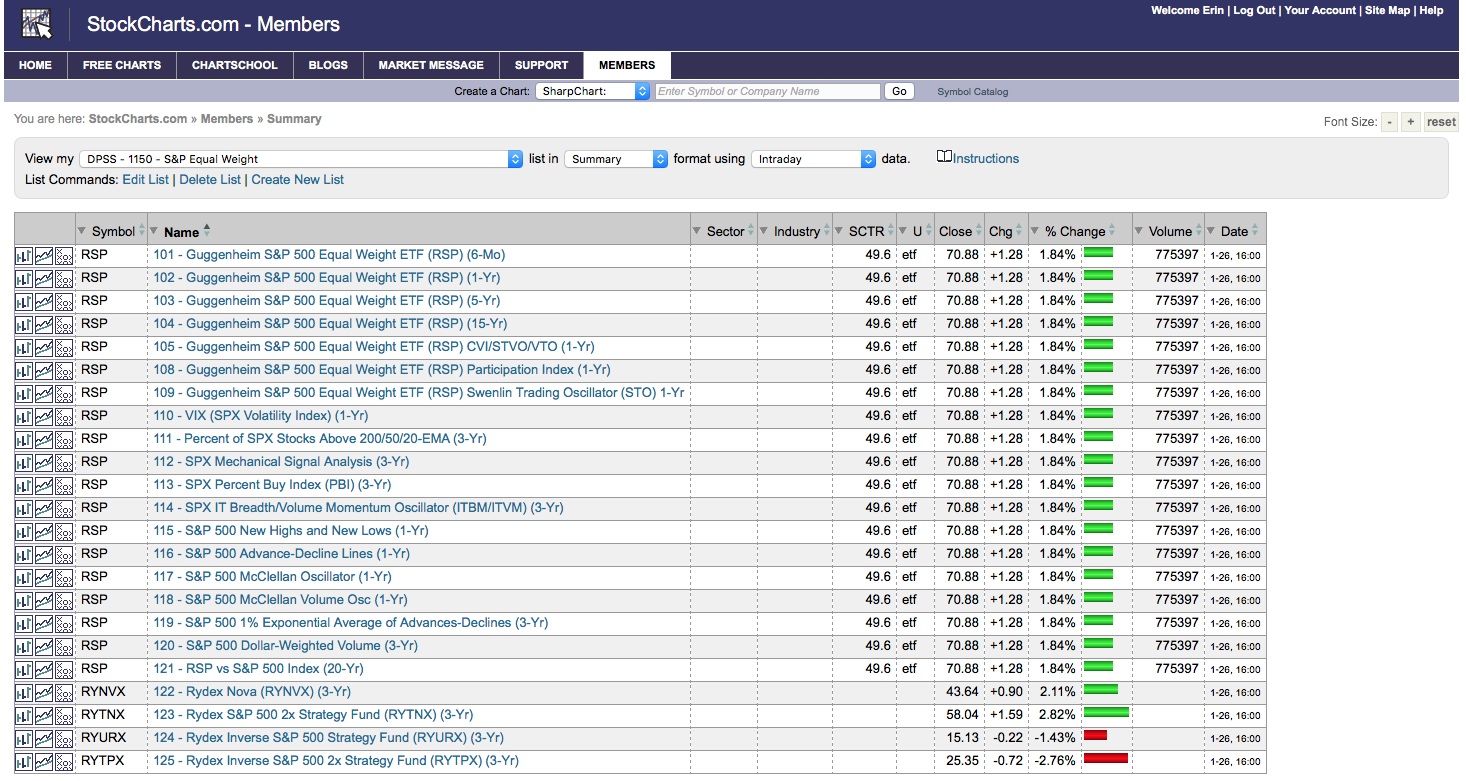Expand the Summary format dropdown
The image size is (1466, 781).
[616, 159]
